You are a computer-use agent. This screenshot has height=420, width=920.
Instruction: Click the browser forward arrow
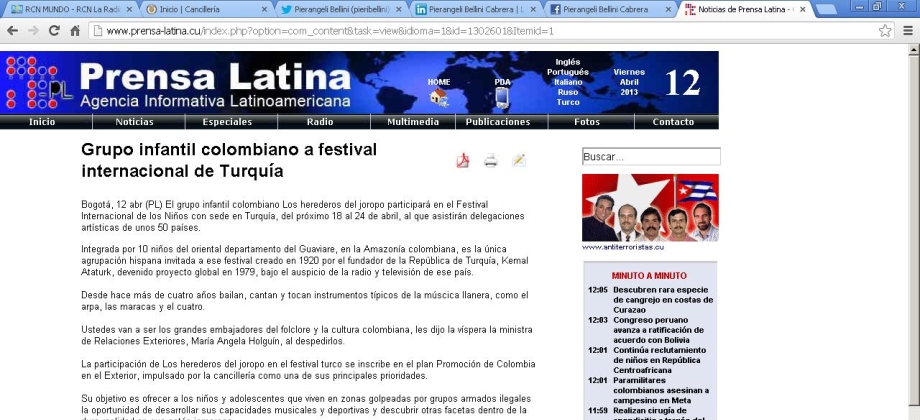33,31
